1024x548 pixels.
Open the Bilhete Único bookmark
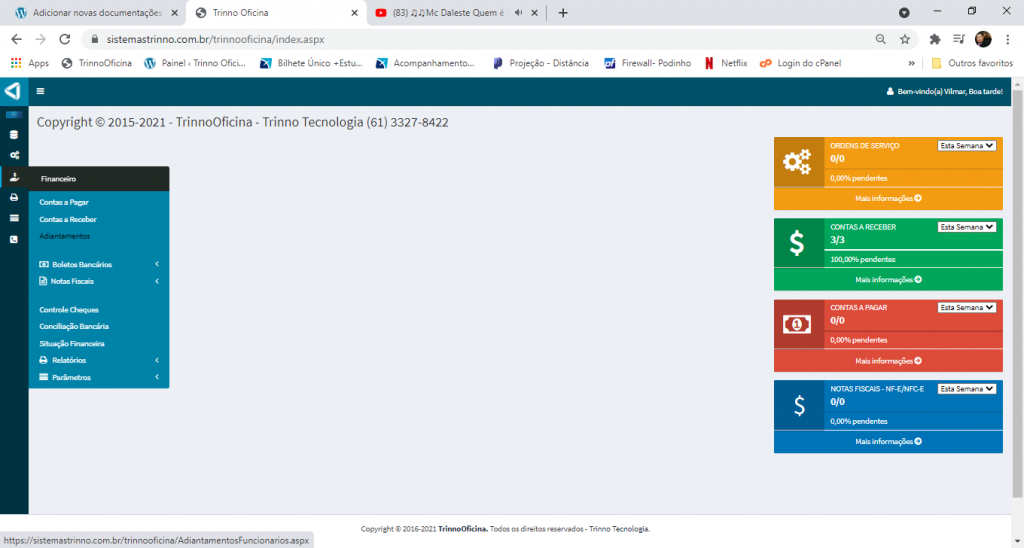pos(311,63)
